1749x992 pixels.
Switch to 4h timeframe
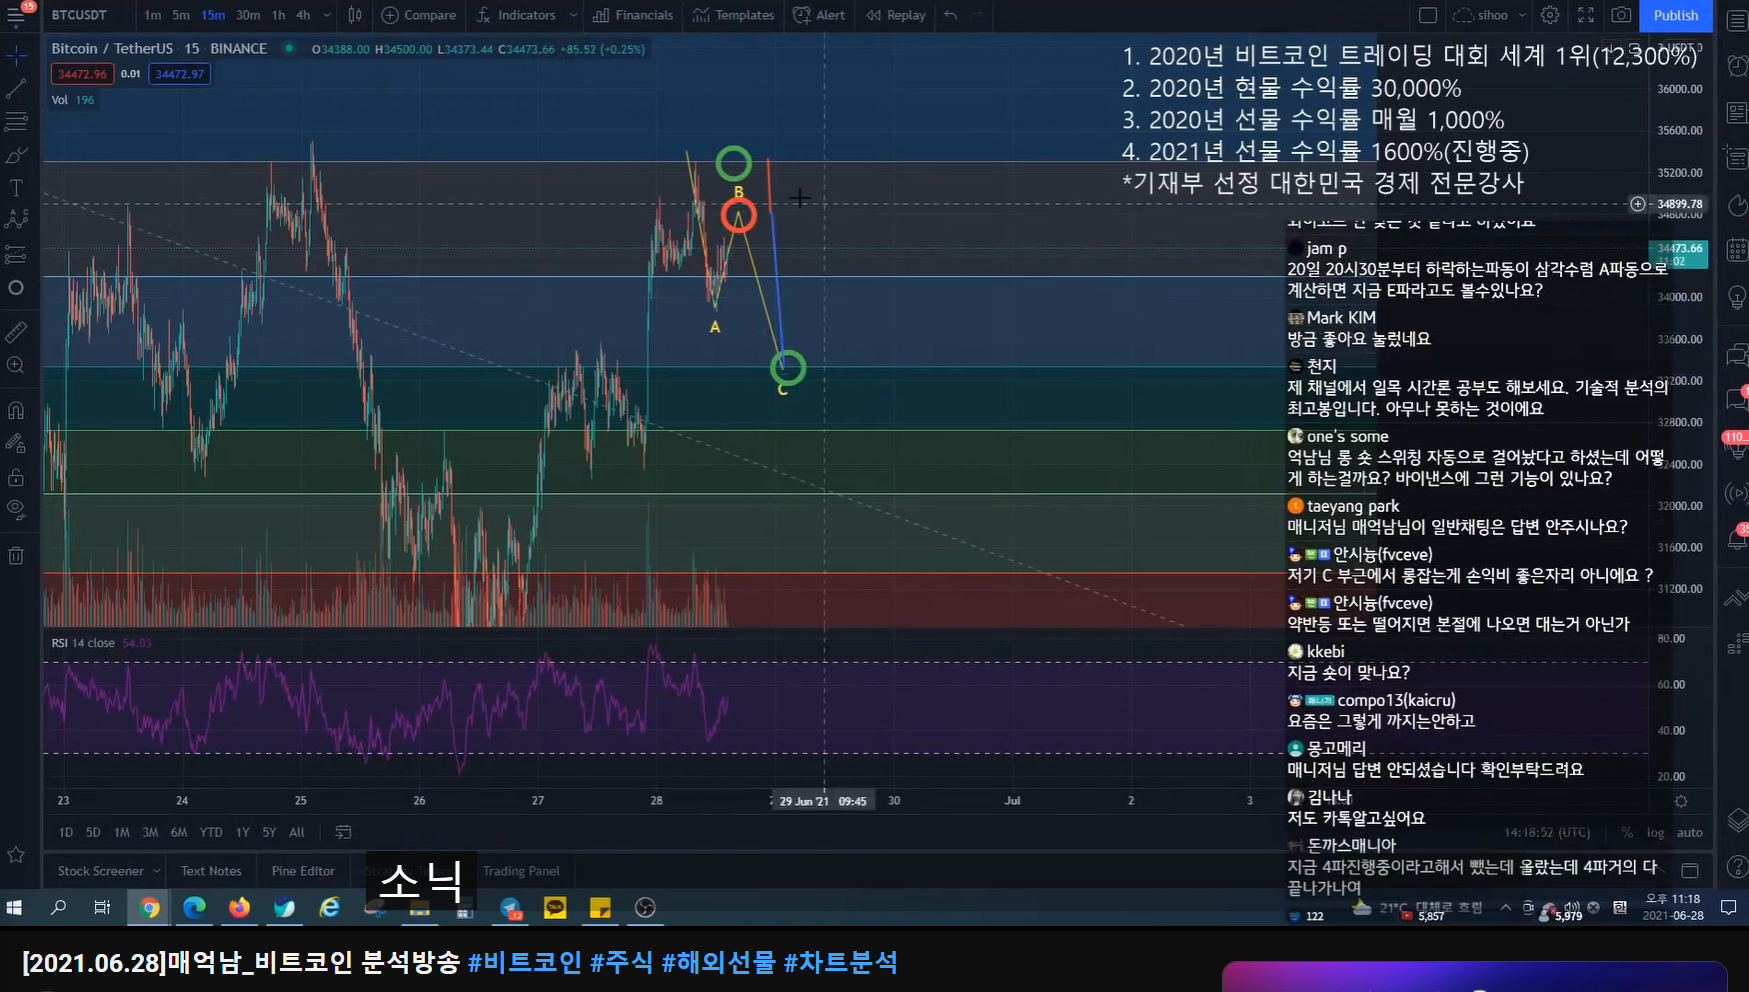point(303,15)
